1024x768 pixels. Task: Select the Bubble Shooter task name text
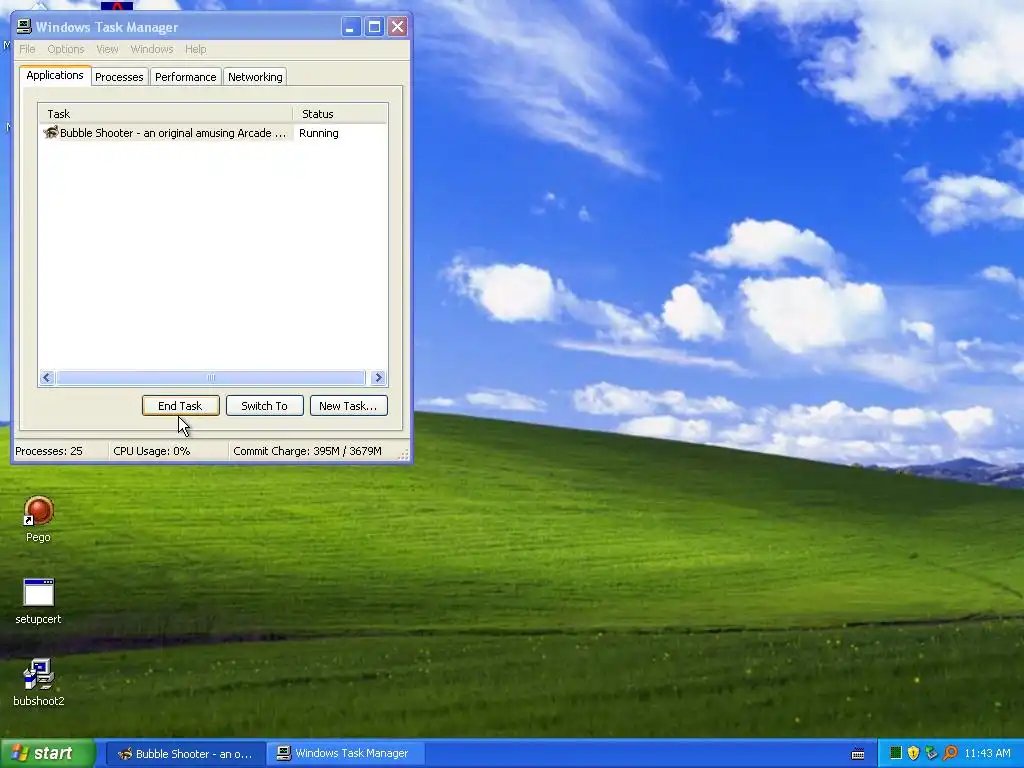pos(173,133)
